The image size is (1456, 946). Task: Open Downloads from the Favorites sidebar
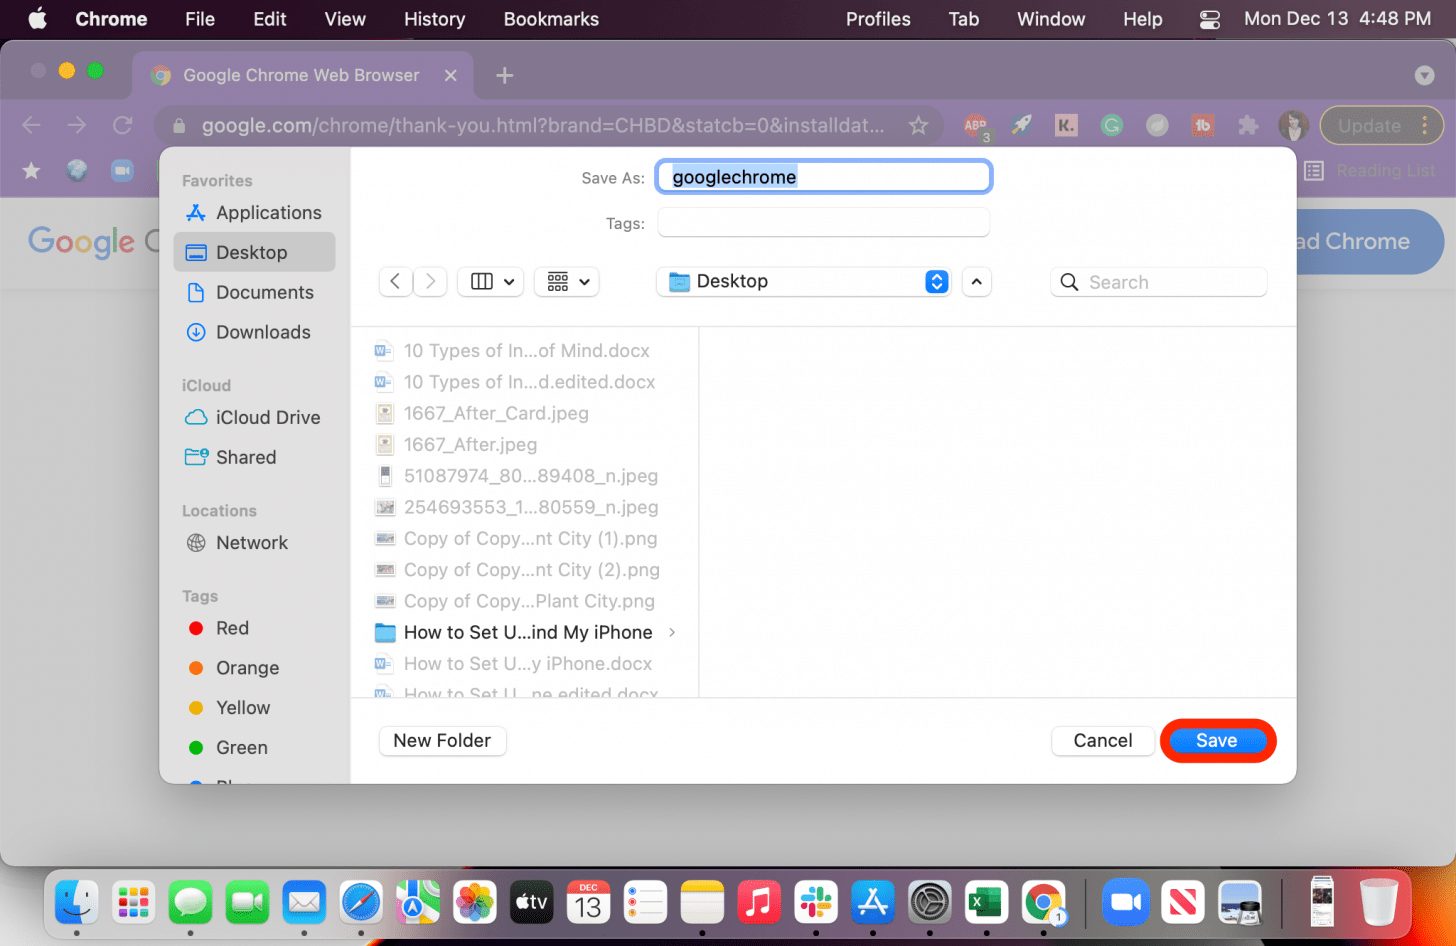265,331
